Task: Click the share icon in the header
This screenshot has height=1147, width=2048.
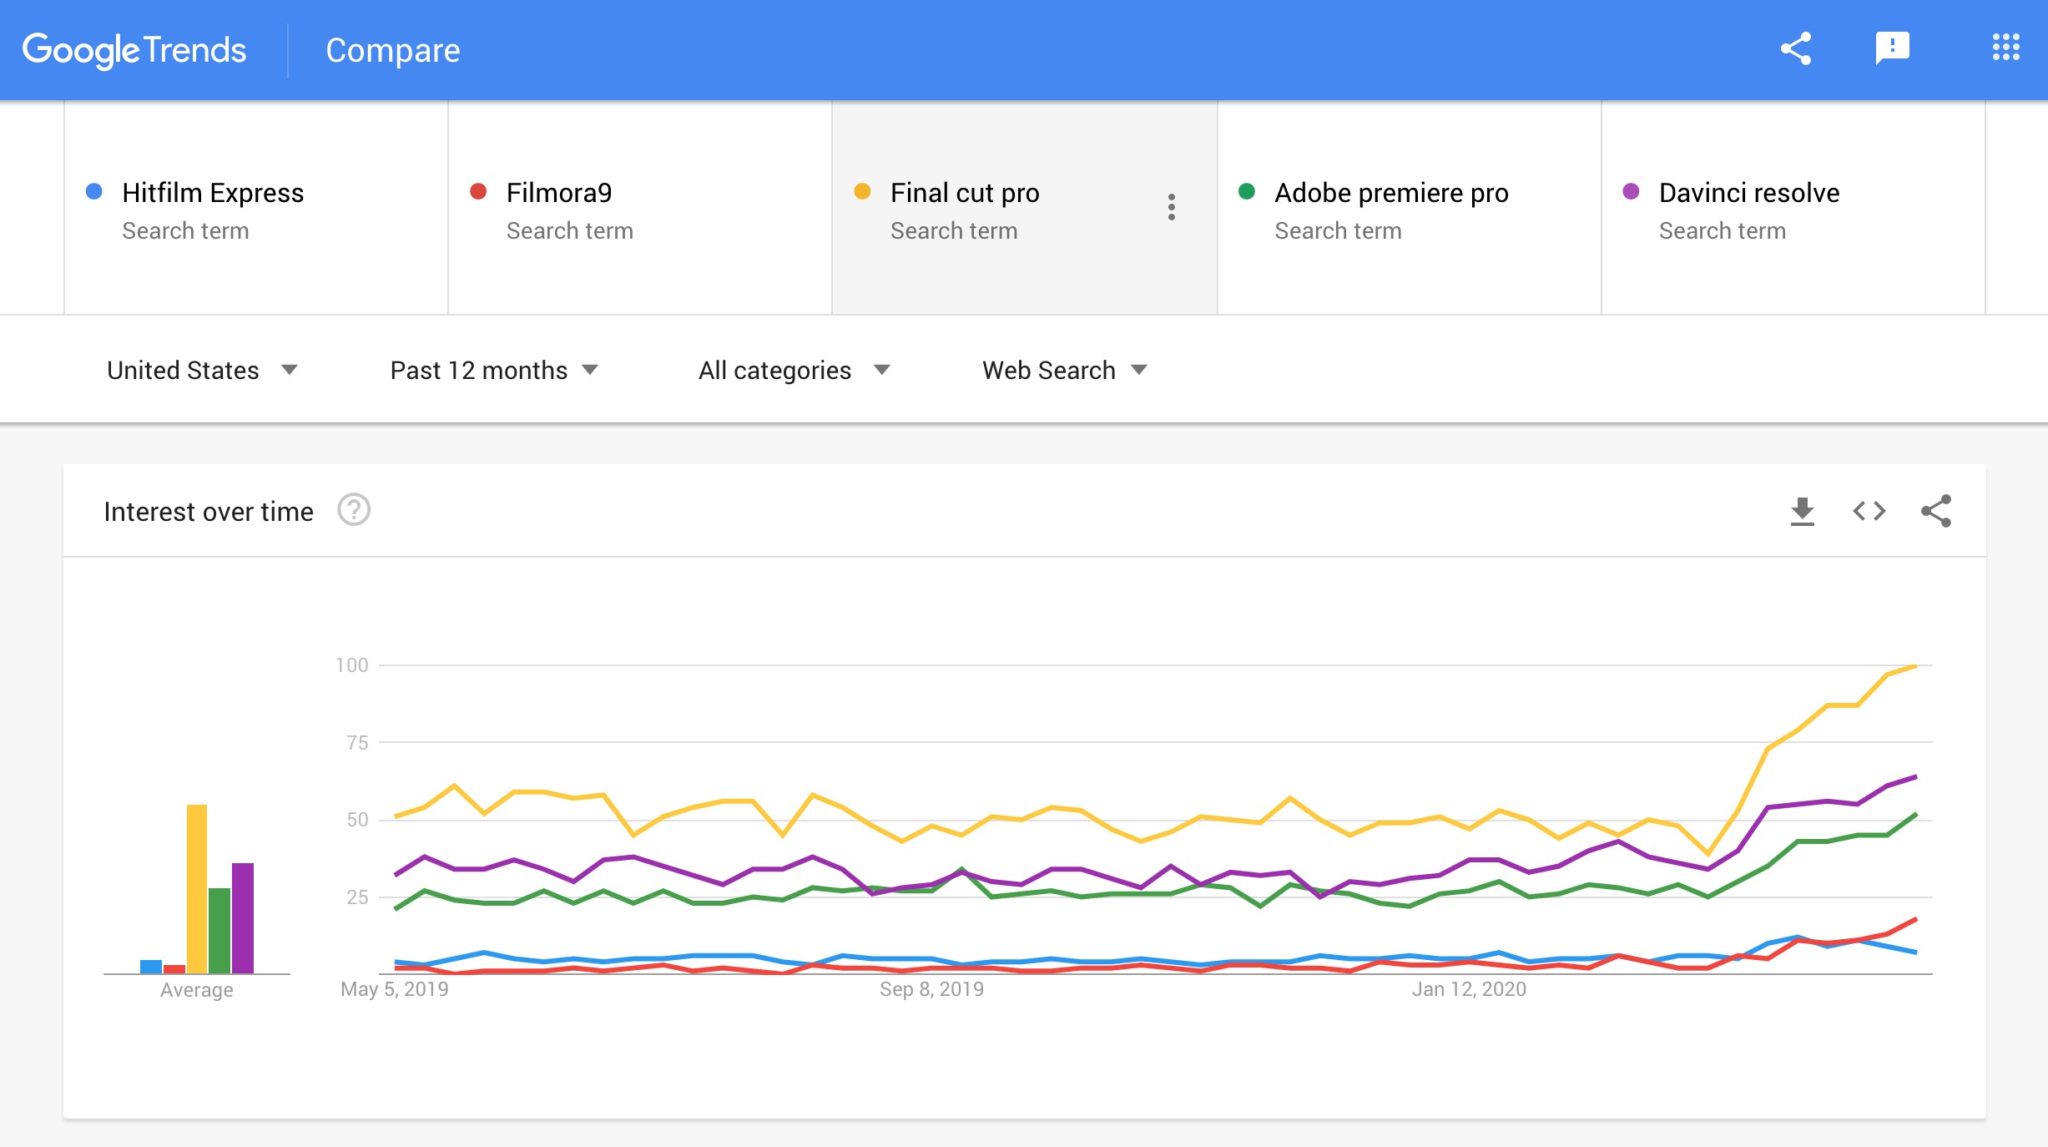Action: (x=1796, y=49)
